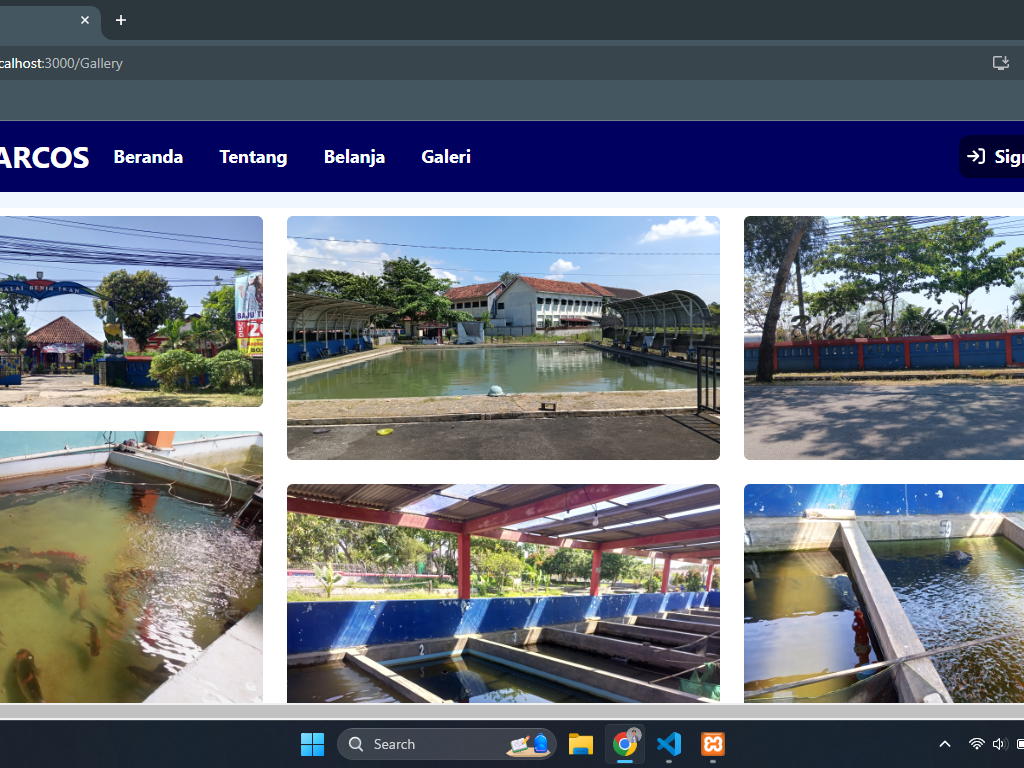Click the Windows taskbar Search box
The width and height of the screenshot is (1024, 768).
point(446,744)
